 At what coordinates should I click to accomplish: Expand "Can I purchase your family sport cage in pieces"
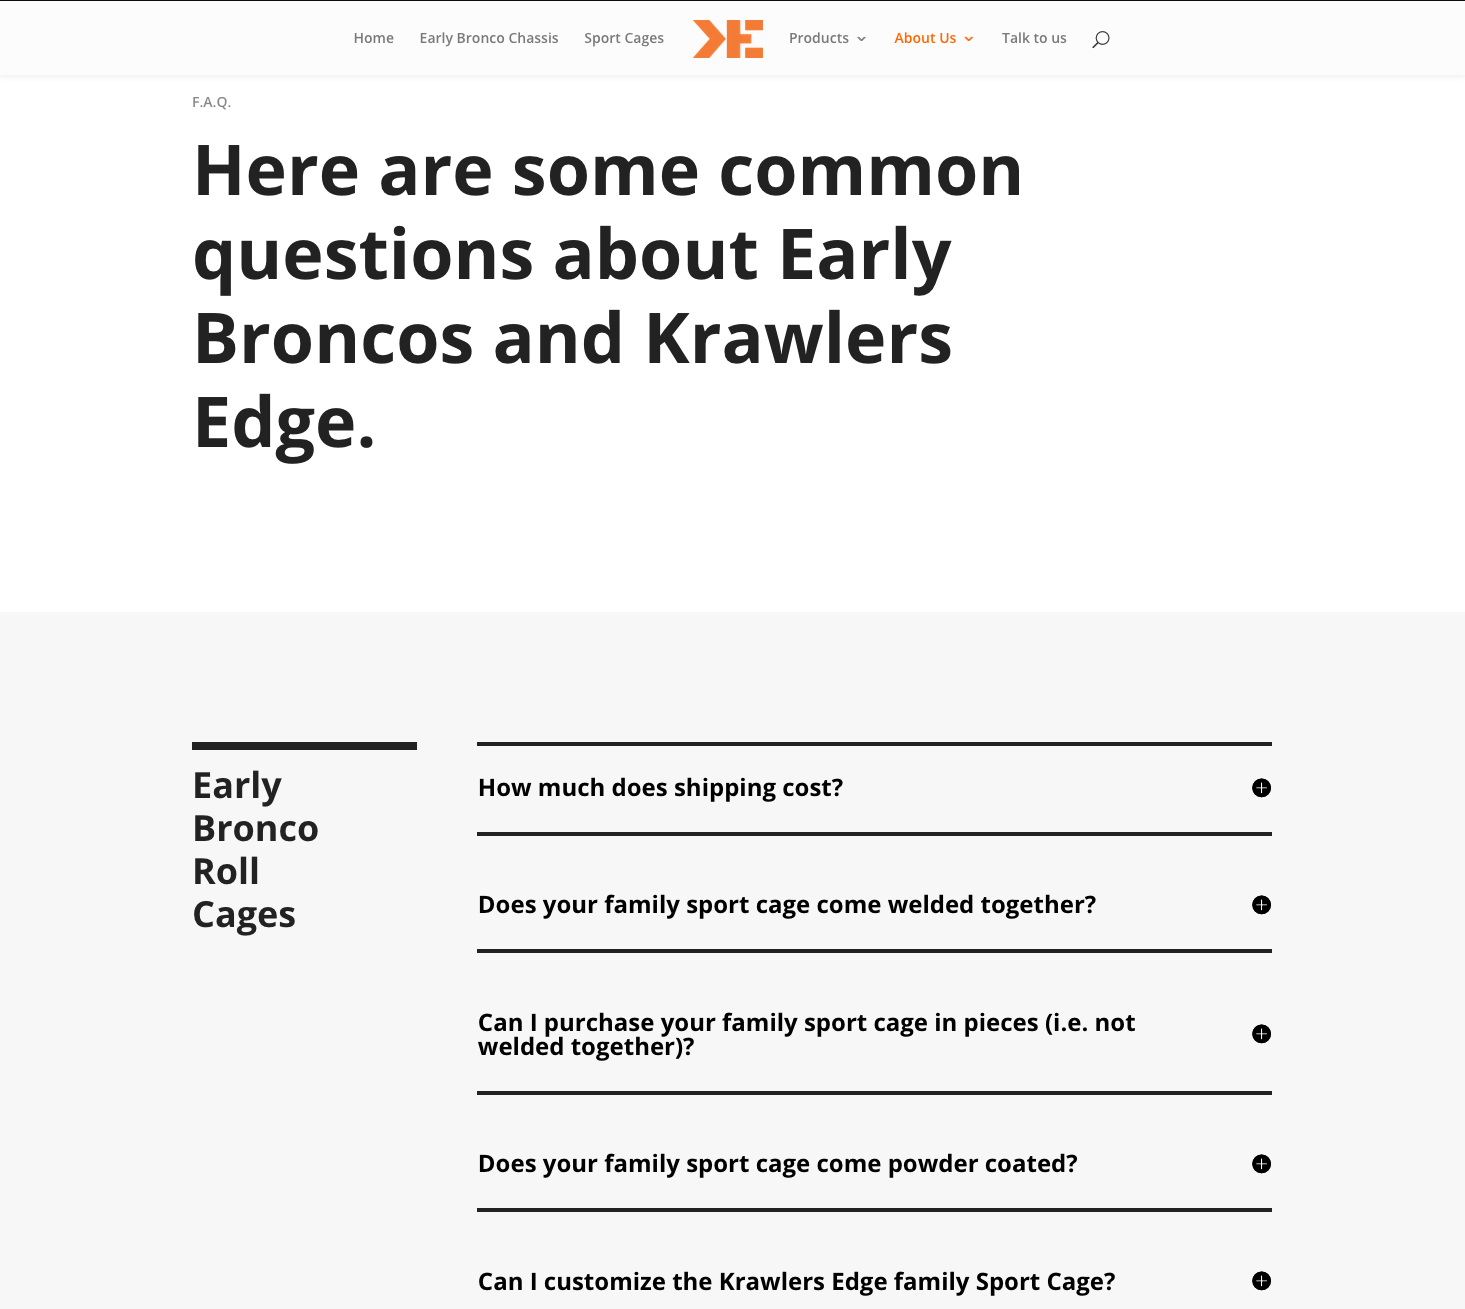(806, 1034)
